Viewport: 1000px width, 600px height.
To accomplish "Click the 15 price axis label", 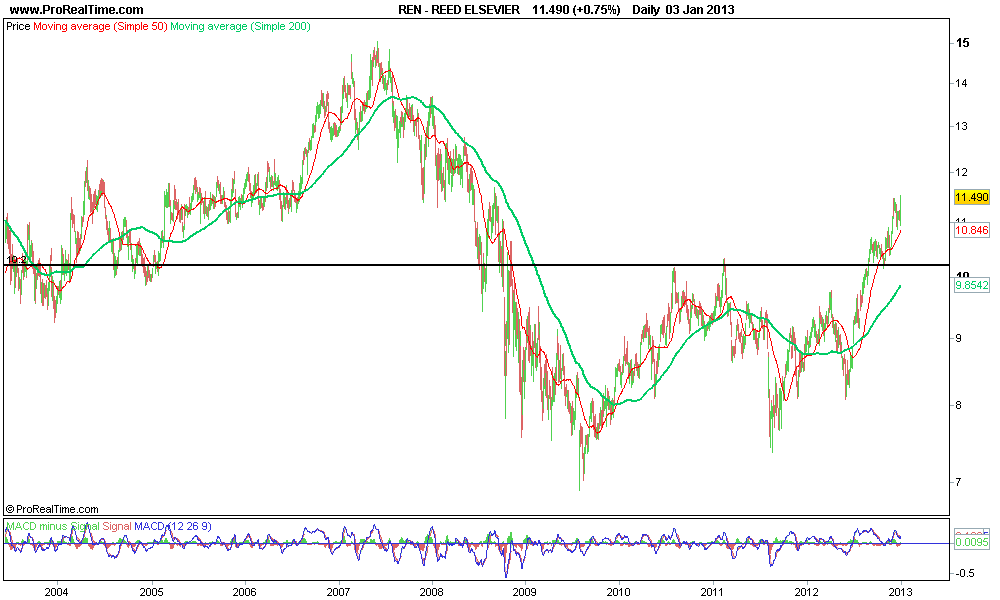I will [x=962, y=43].
